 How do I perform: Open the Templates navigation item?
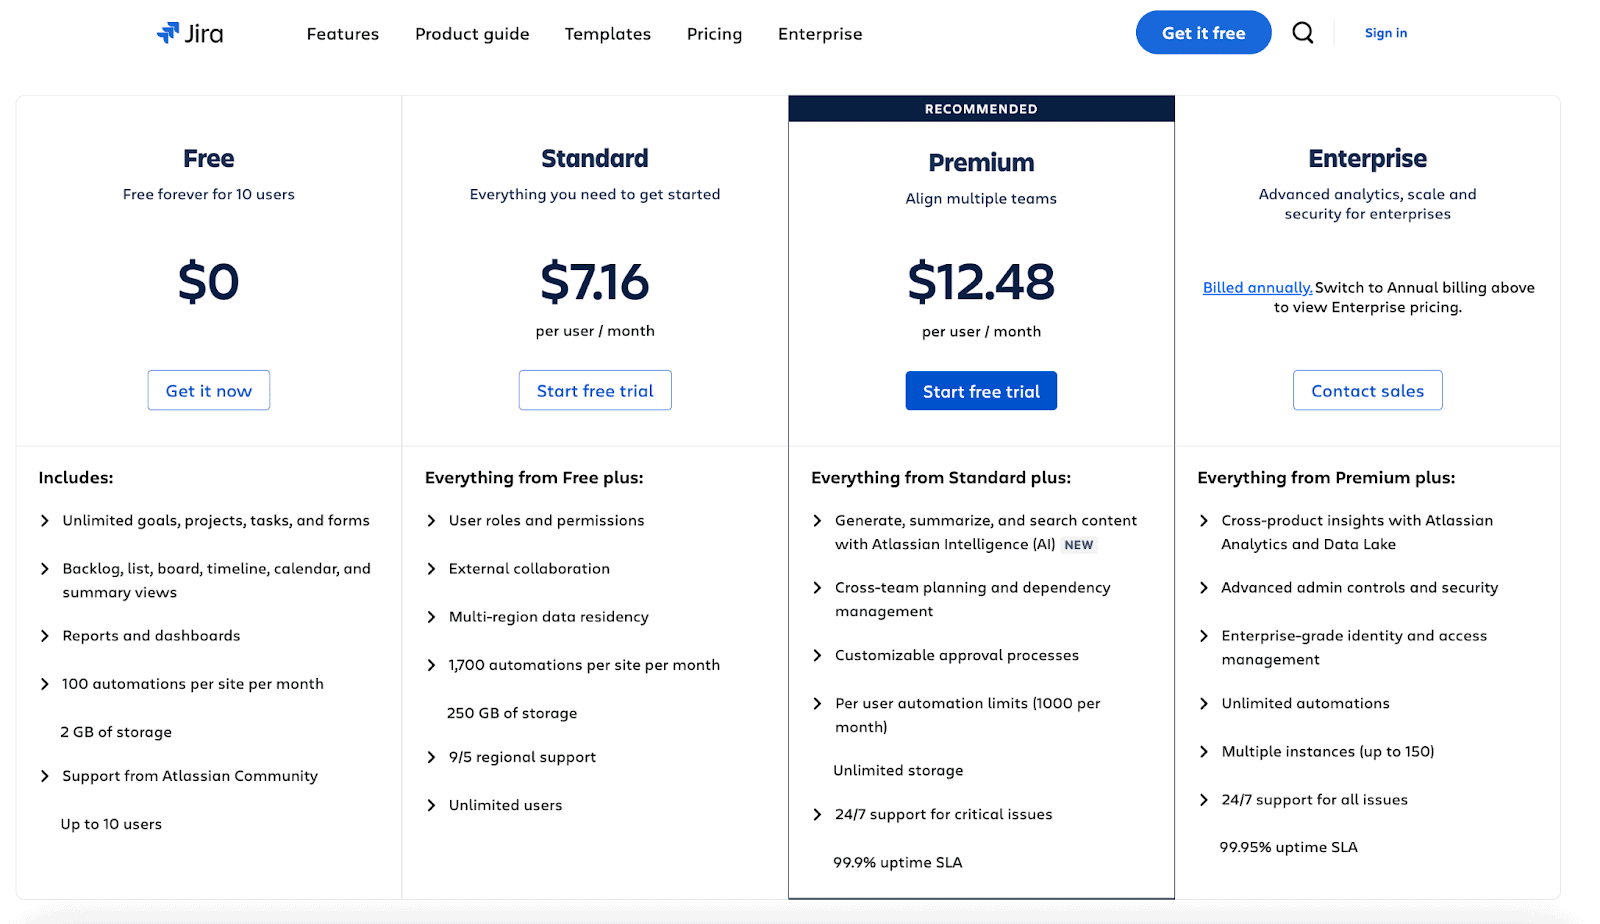tap(608, 34)
